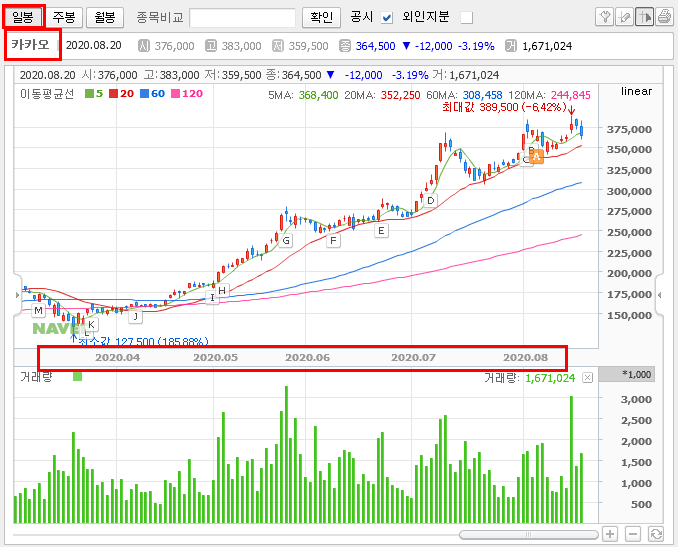The image size is (678, 547).
Task: Switch to the 일봉 daily tab
Action: [23, 17]
